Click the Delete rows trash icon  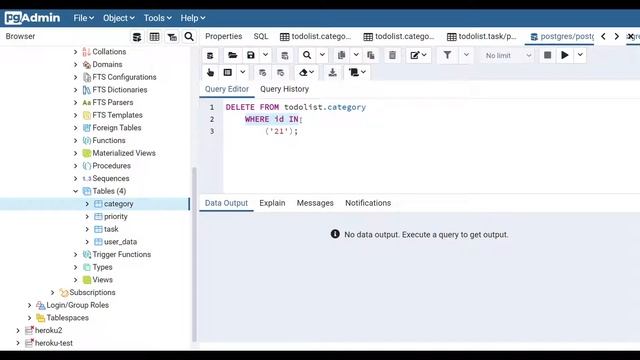point(392,55)
